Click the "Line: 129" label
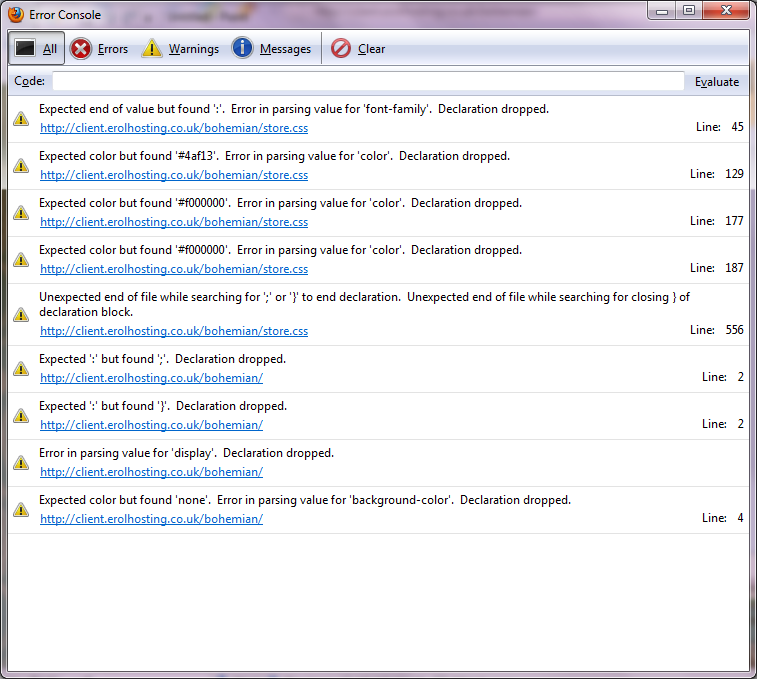The image size is (757, 679). 716,174
